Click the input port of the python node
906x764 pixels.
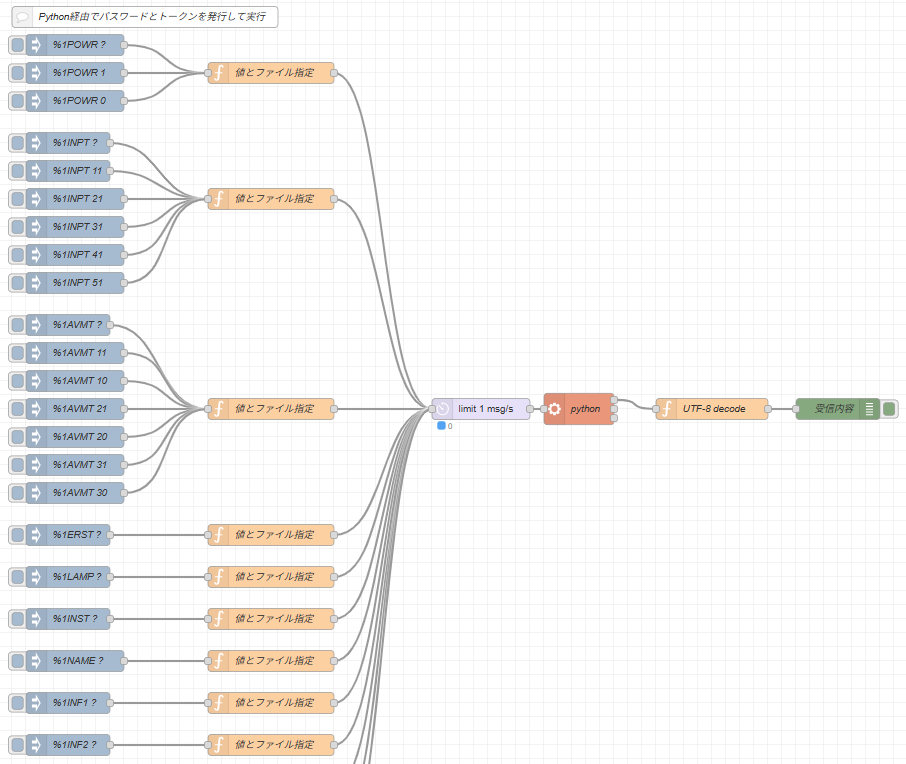pyautogui.click(x=544, y=409)
